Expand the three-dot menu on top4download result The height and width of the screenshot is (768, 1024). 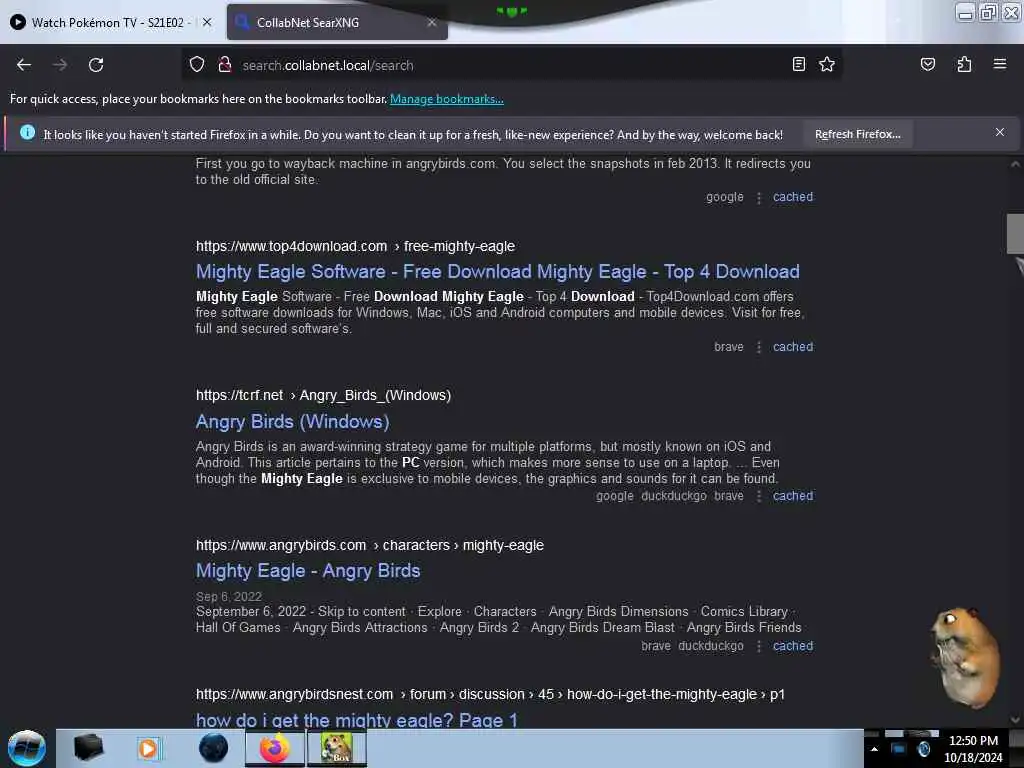pos(759,347)
